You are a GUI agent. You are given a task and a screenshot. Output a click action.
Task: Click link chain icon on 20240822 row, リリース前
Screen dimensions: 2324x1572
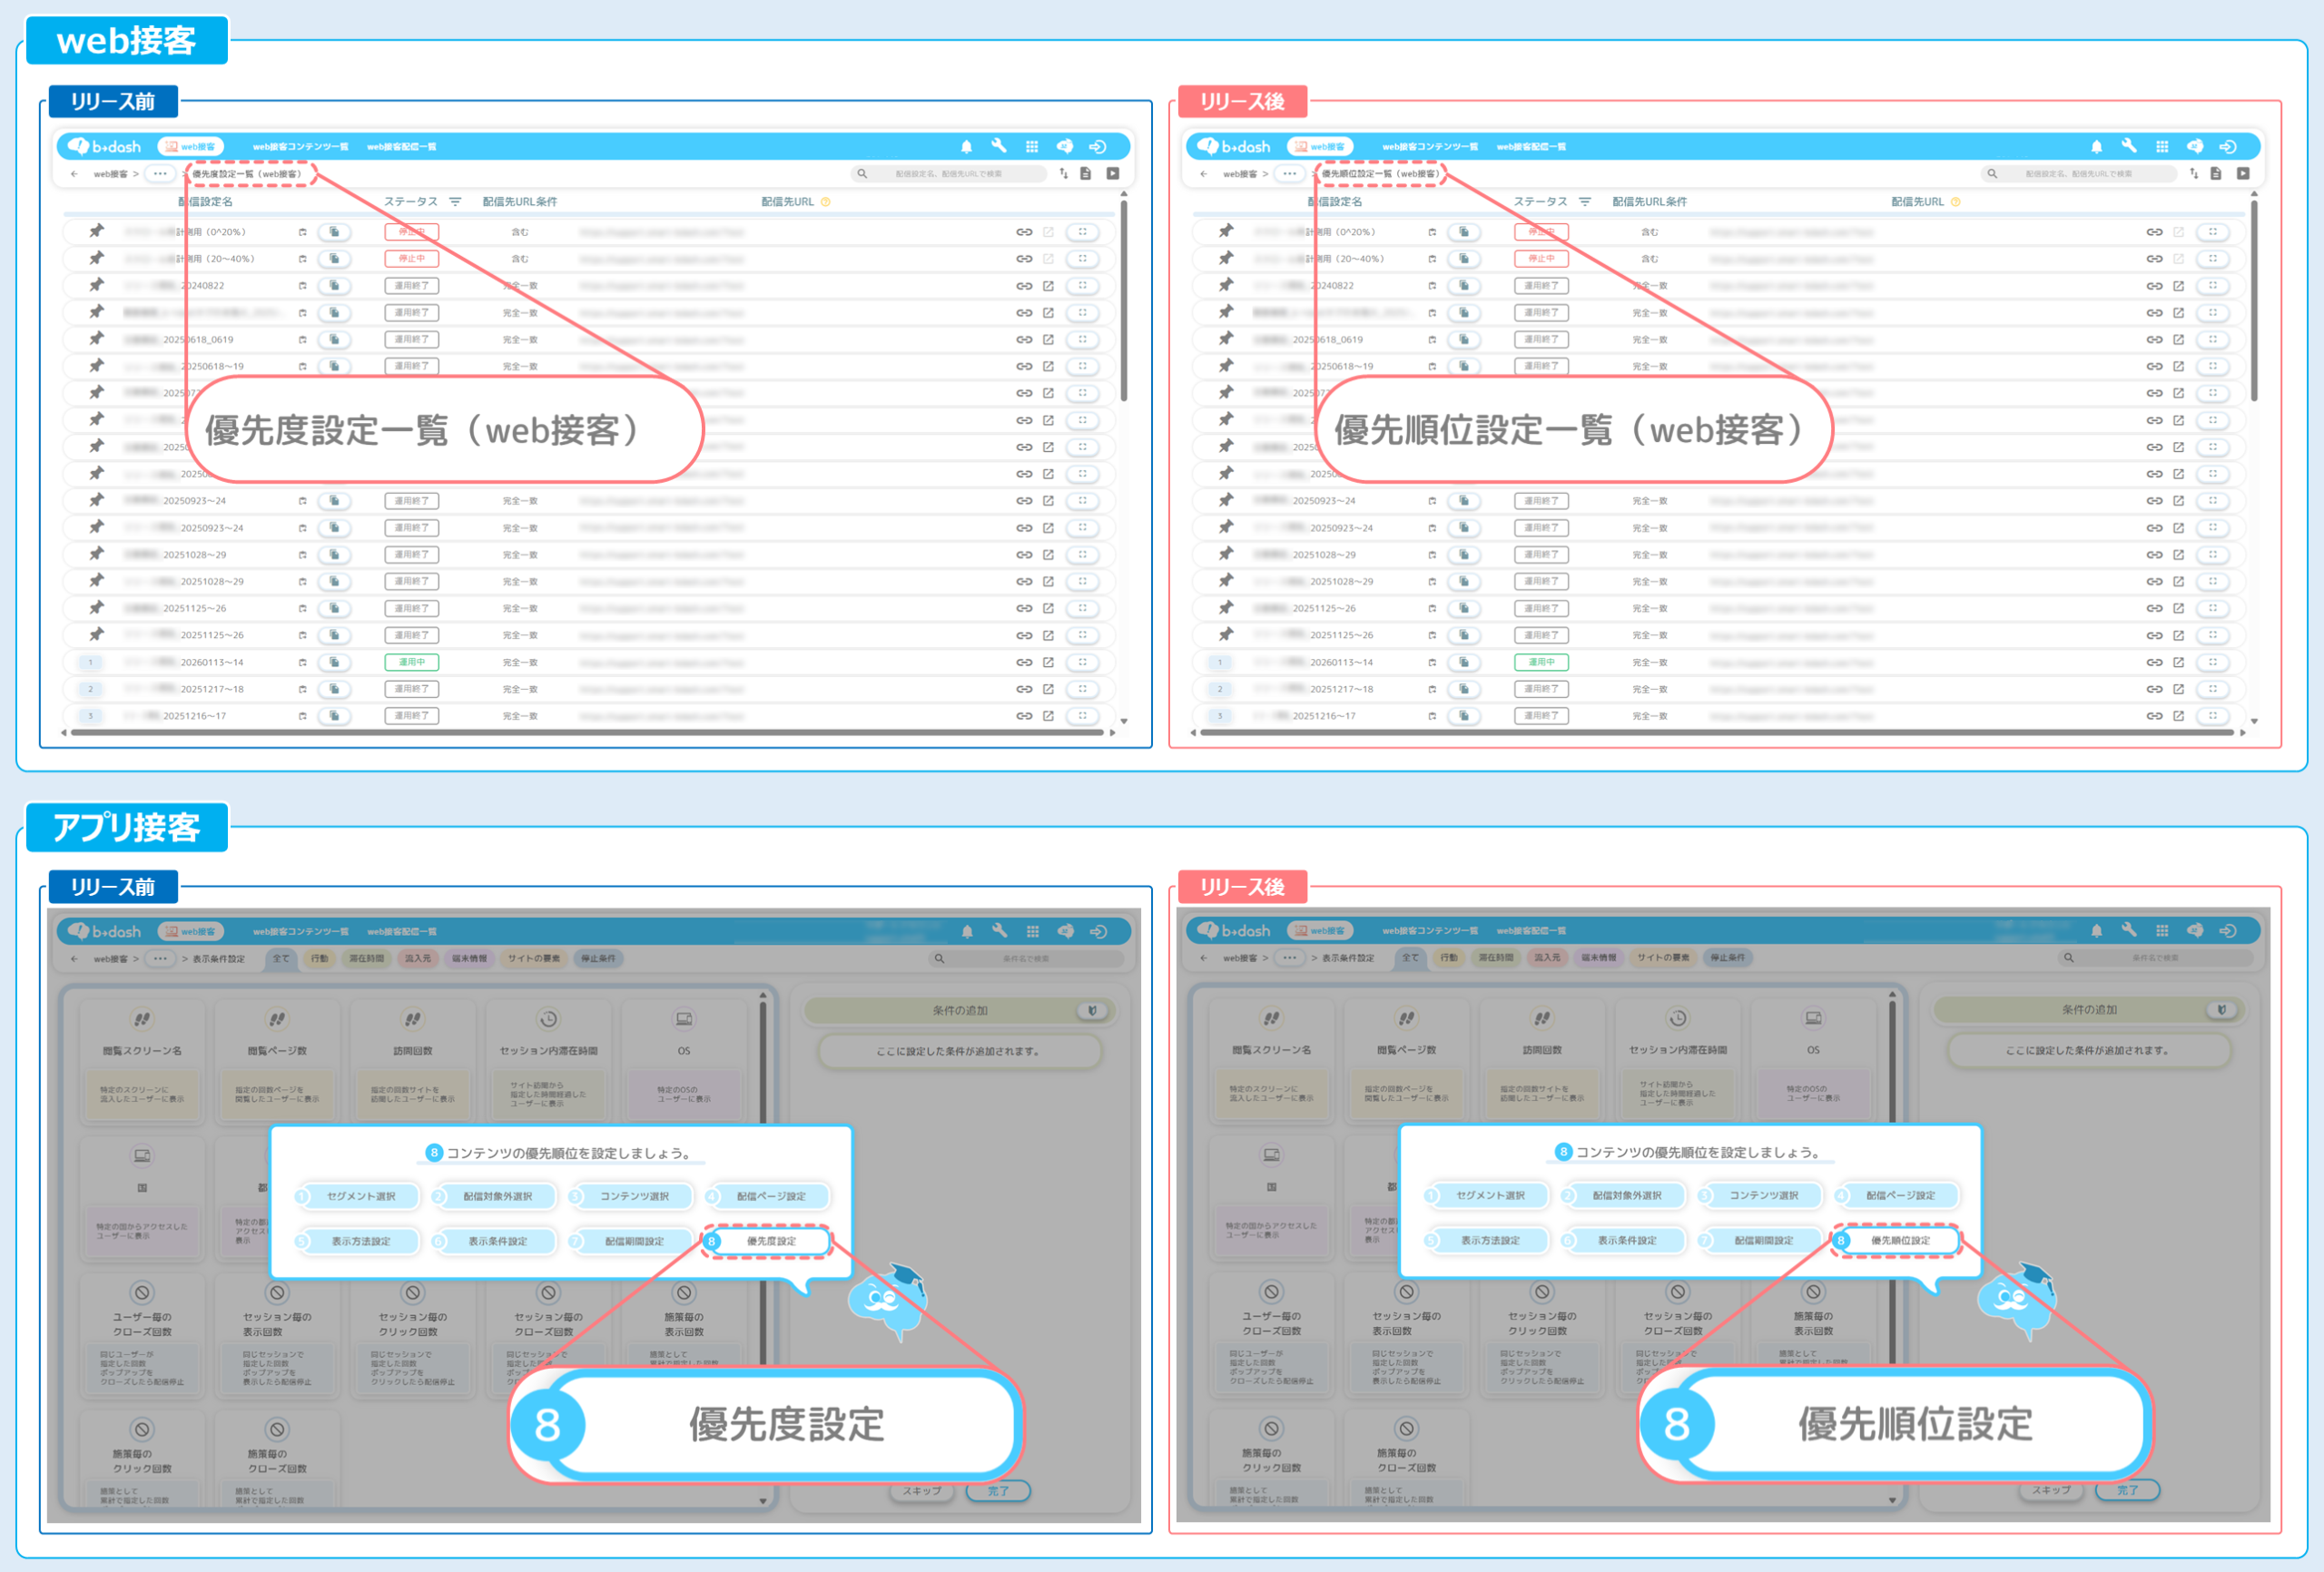point(1023,286)
